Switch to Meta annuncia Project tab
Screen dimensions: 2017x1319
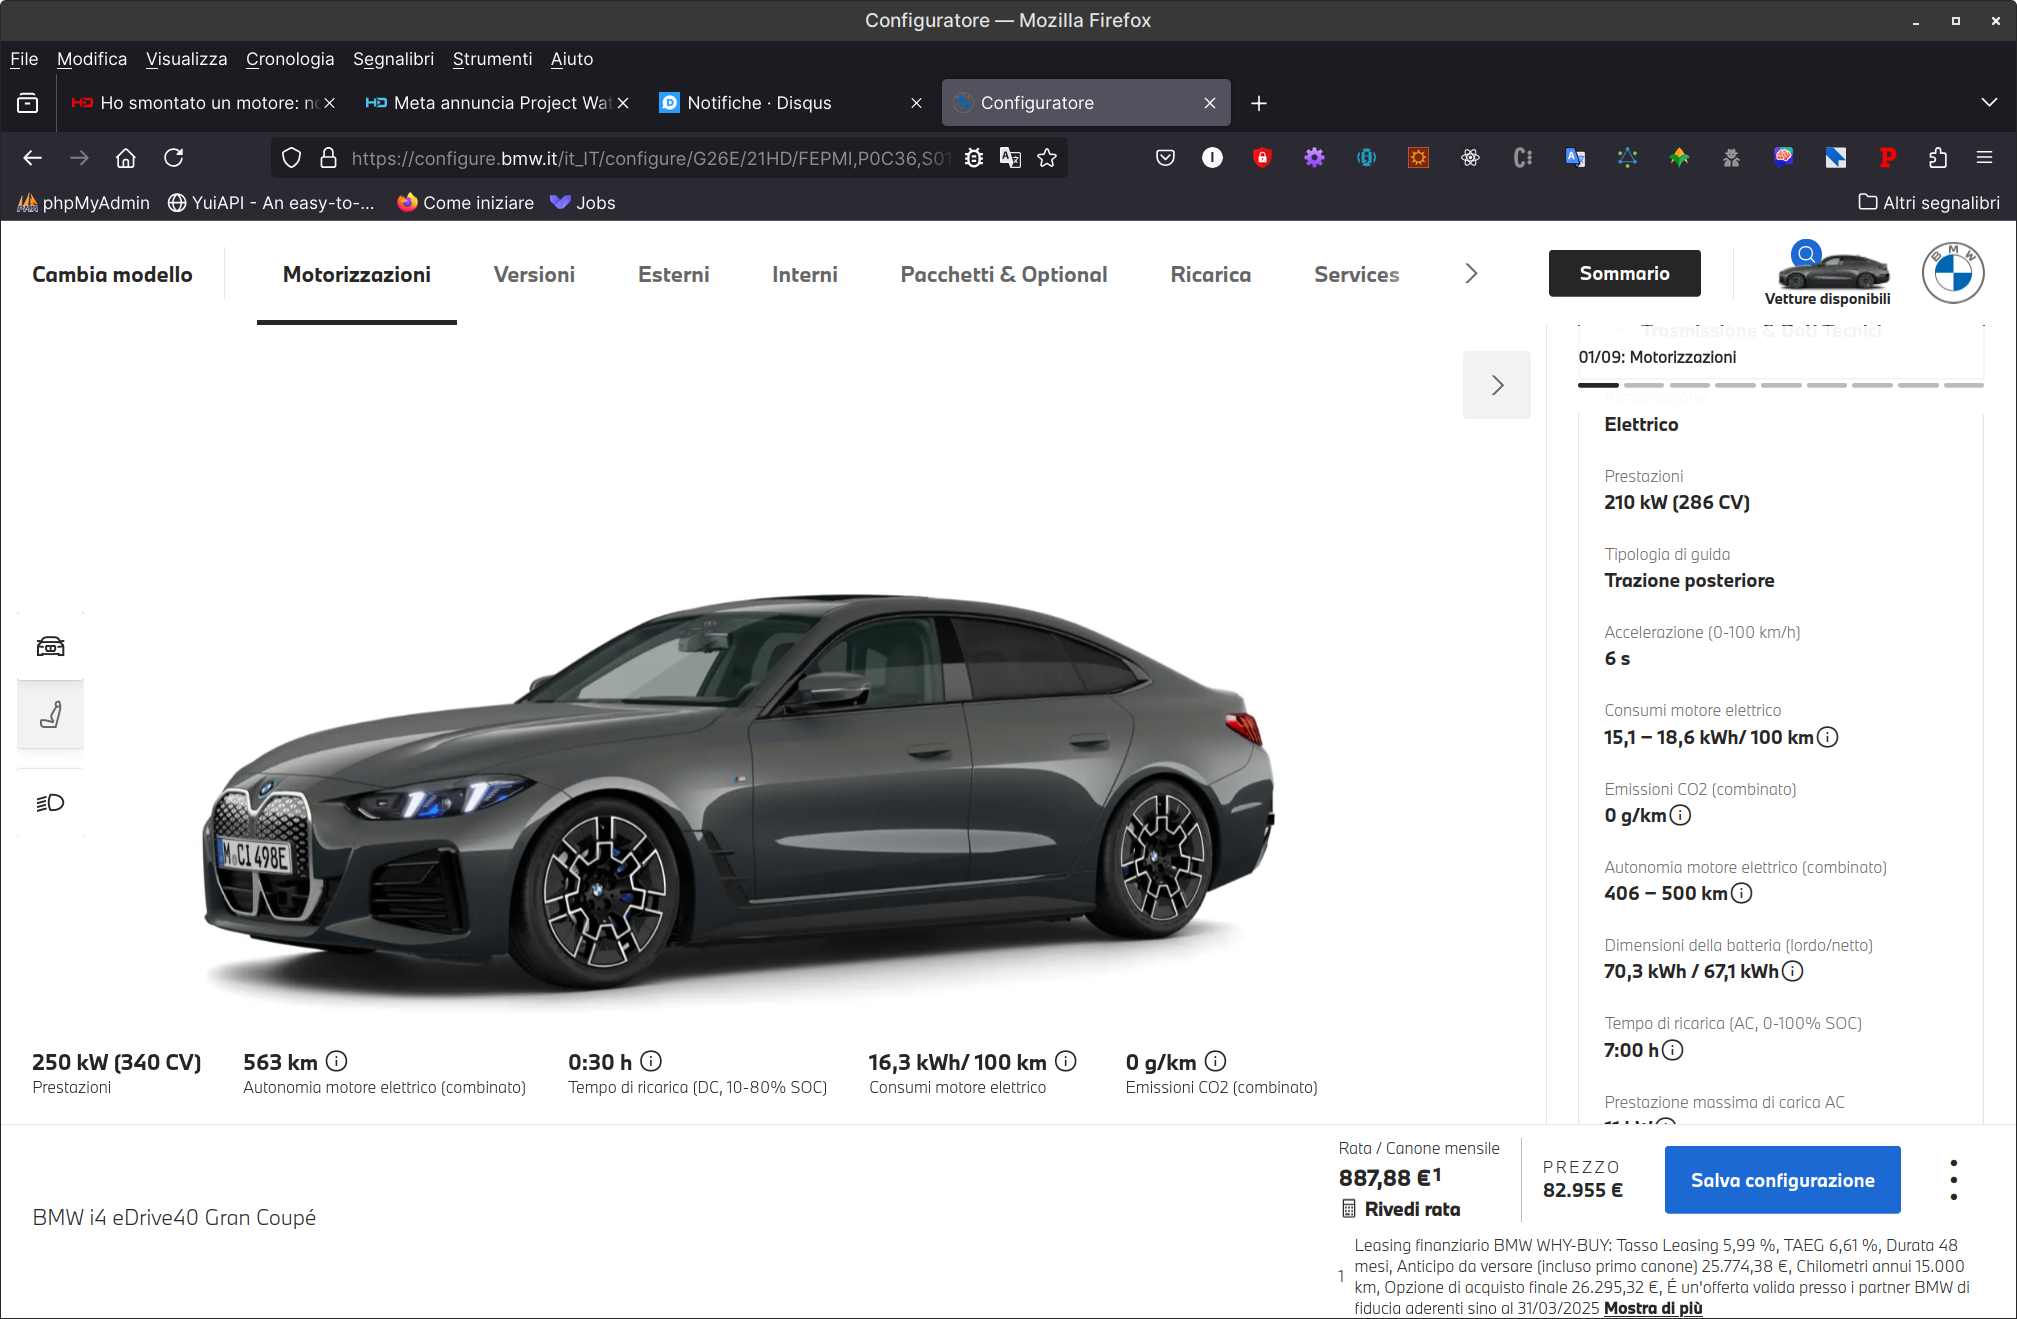[497, 103]
